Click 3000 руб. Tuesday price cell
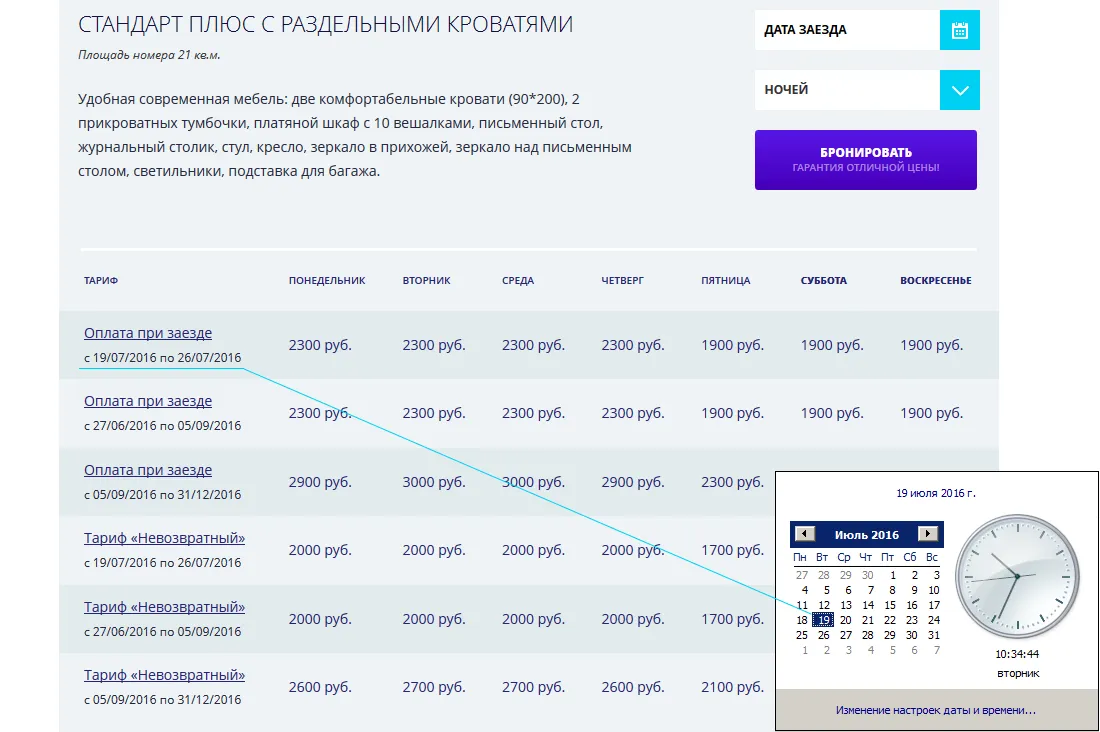1100x732 pixels. 434,482
